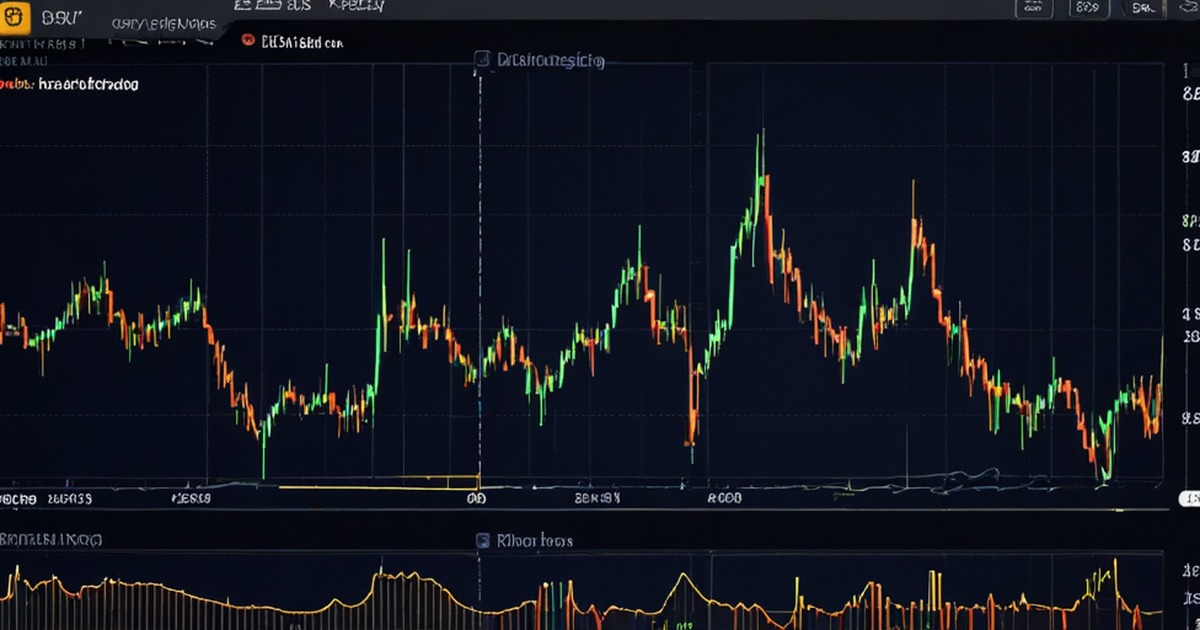The image size is (1200, 630).
Task: Click the text next to the red circle
Action: click(302, 43)
